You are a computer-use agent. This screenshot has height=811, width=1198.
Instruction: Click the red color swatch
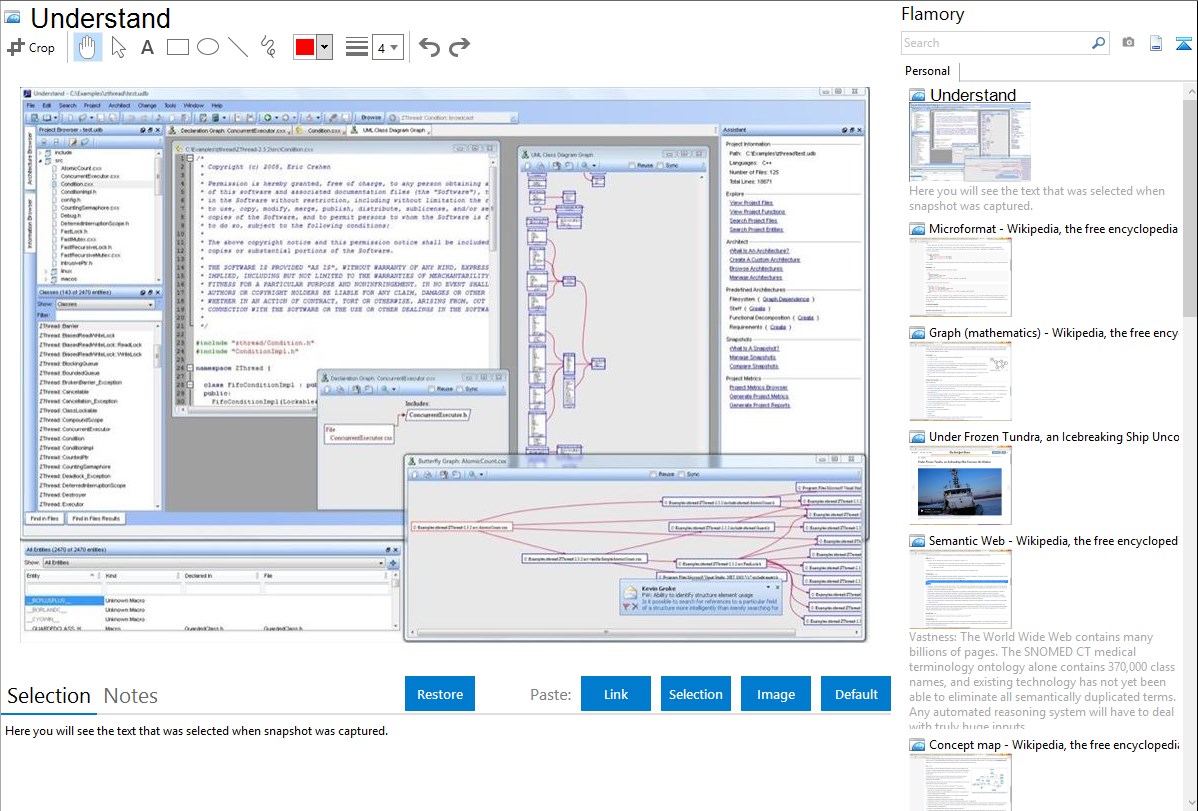tap(305, 47)
